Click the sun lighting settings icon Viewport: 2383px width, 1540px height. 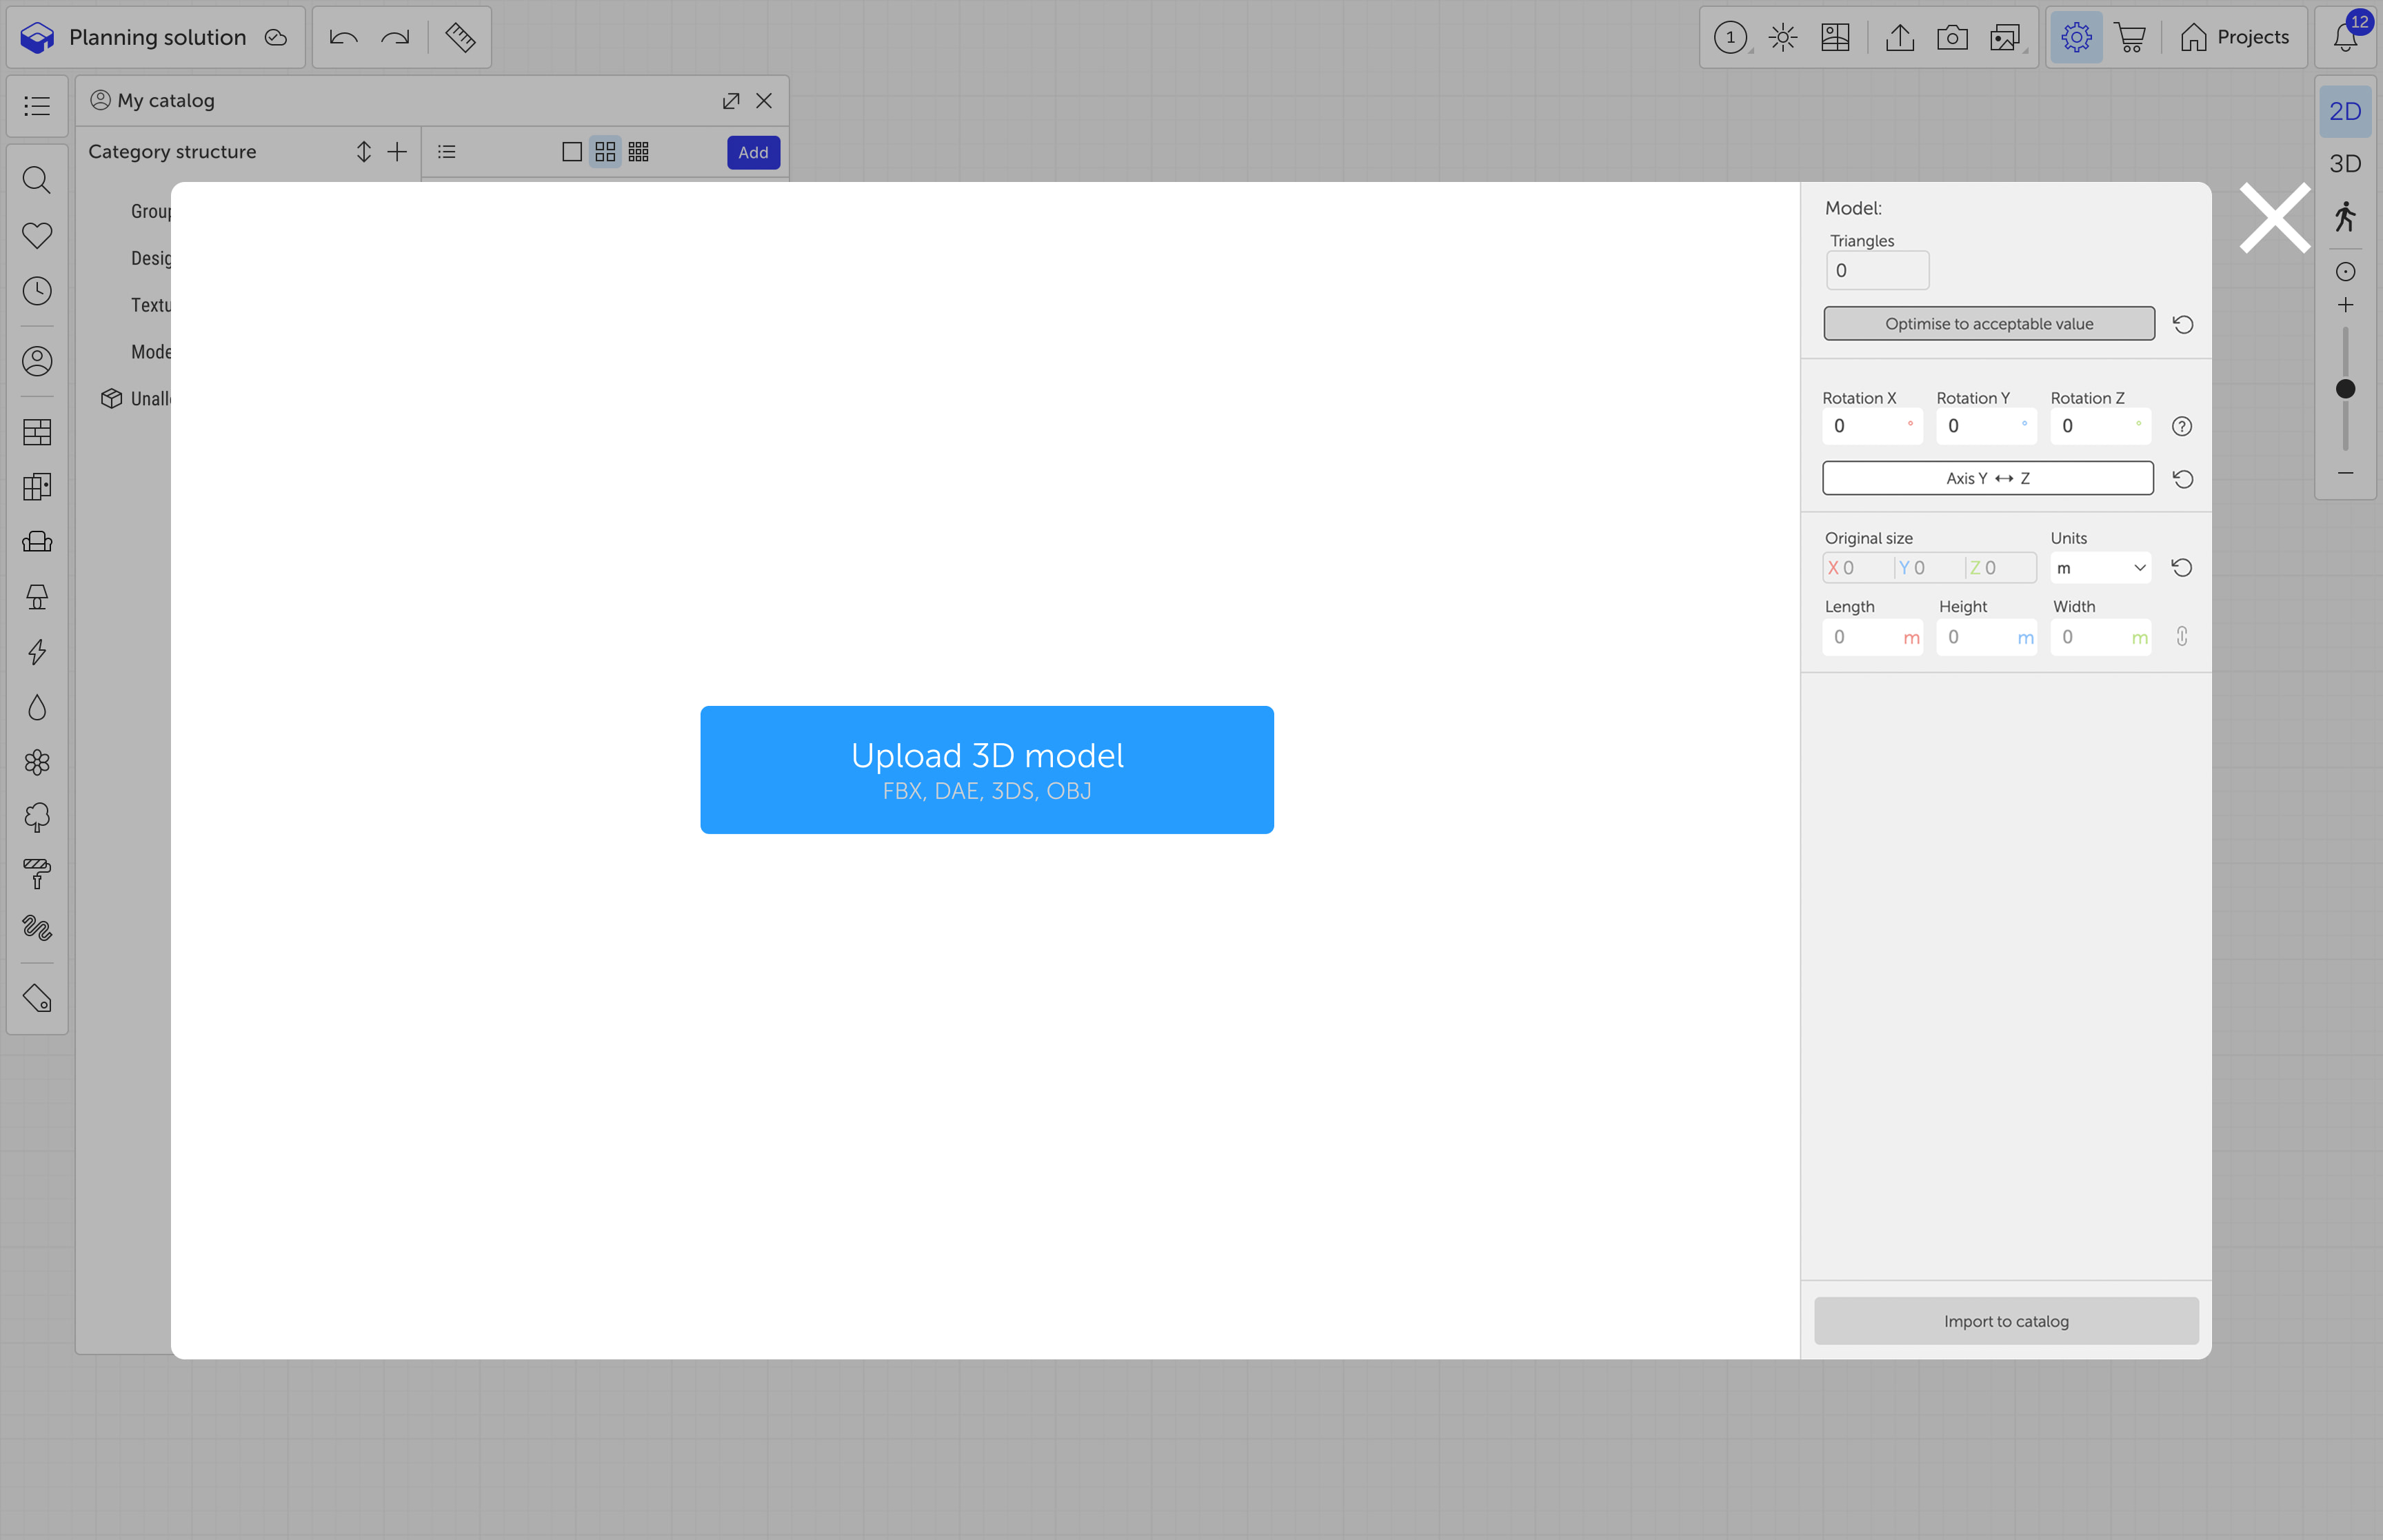(x=1783, y=38)
